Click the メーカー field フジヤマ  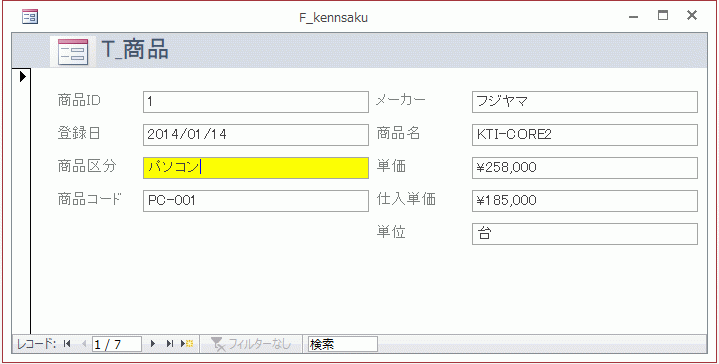(x=585, y=102)
